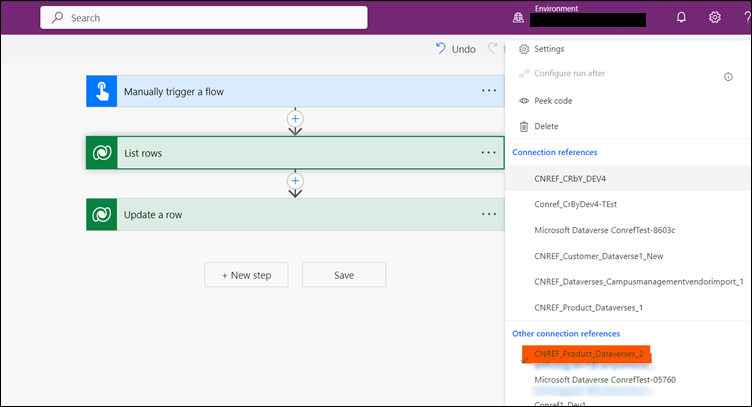Open ellipsis menu on Manually trigger a flow
The height and width of the screenshot is (407, 752).
[x=489, y=92]
